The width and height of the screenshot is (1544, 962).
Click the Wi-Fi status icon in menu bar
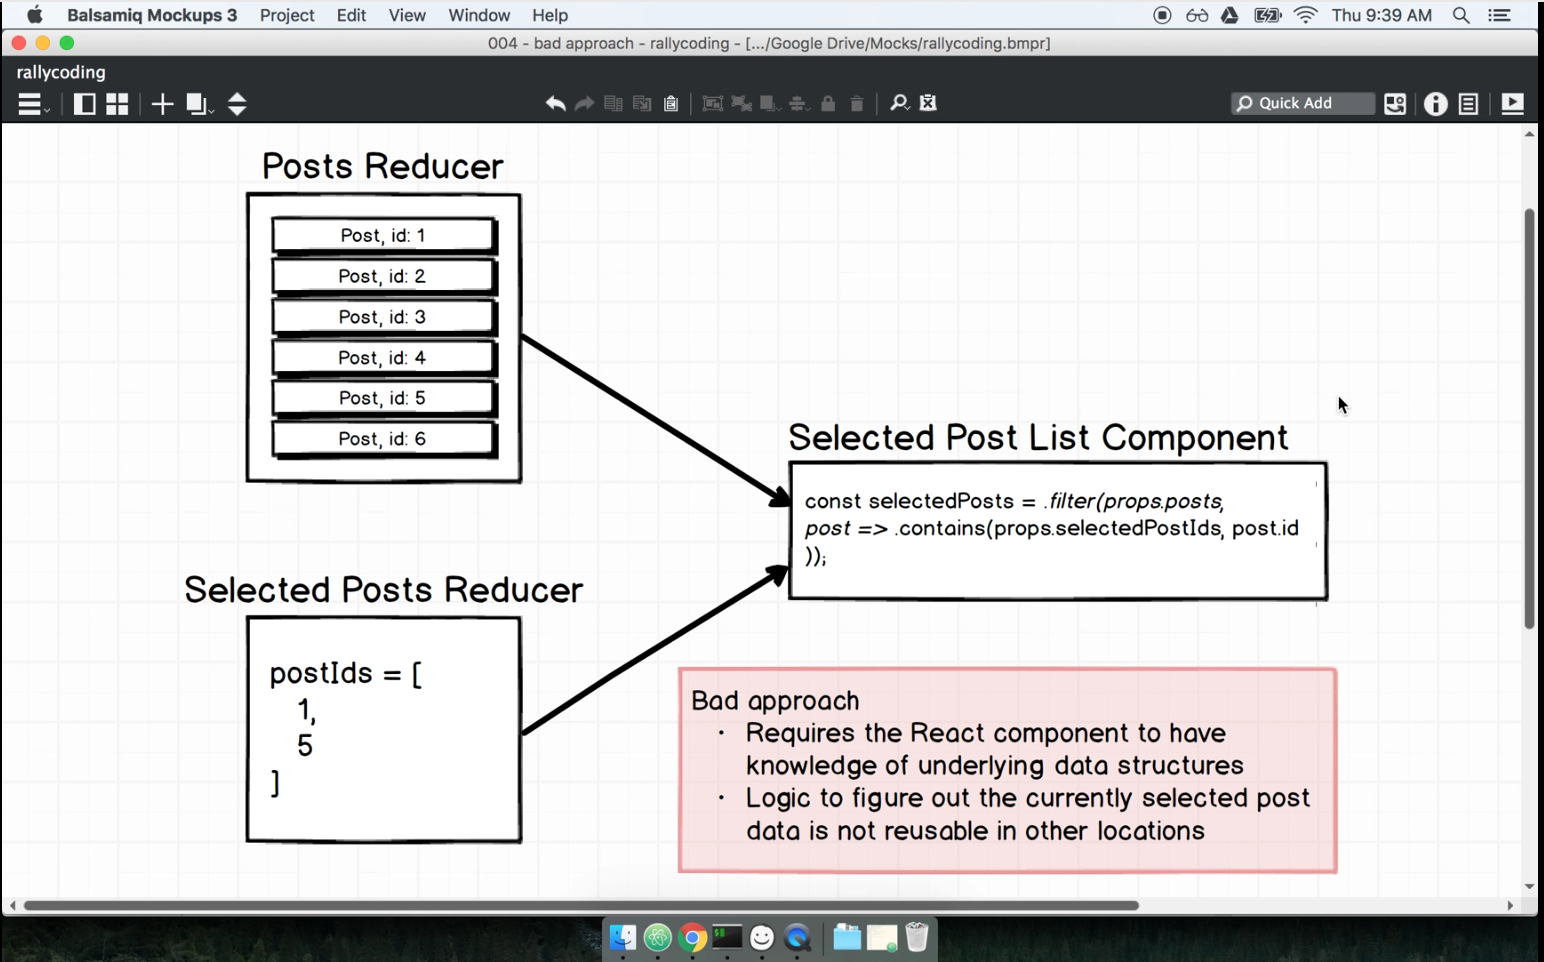(1305, 15)
